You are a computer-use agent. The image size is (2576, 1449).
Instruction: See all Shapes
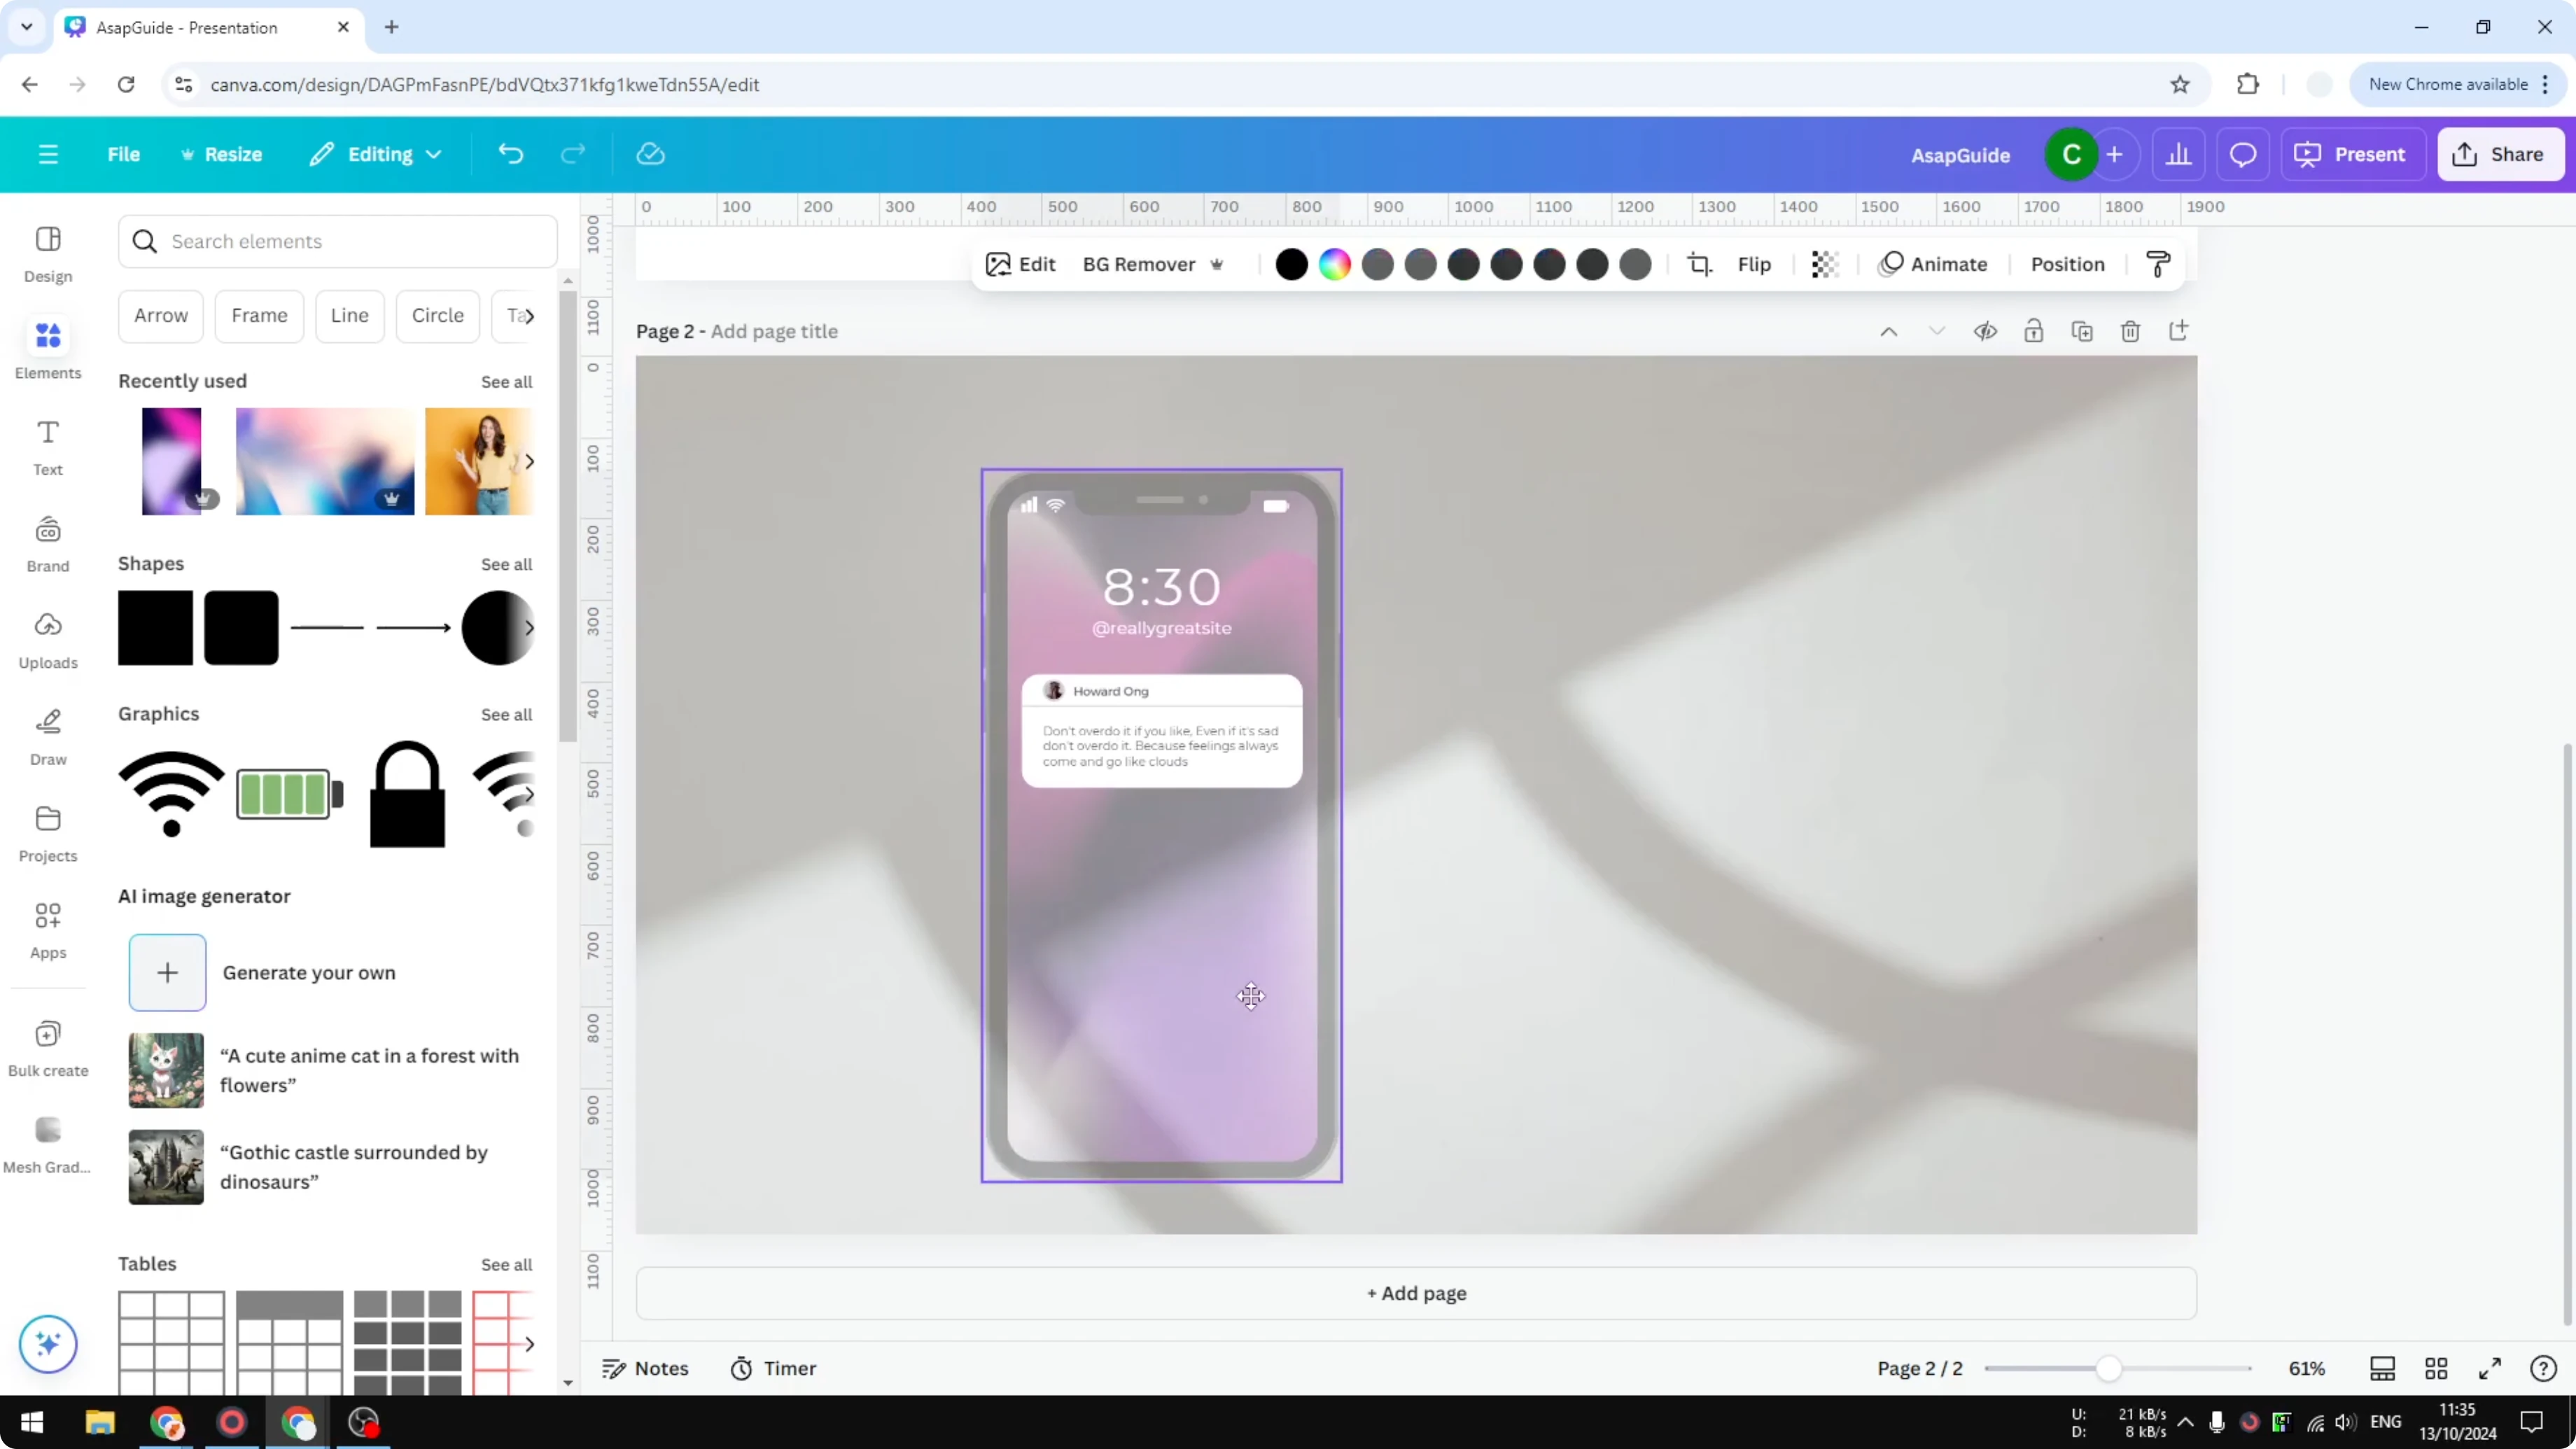(506, 564)
